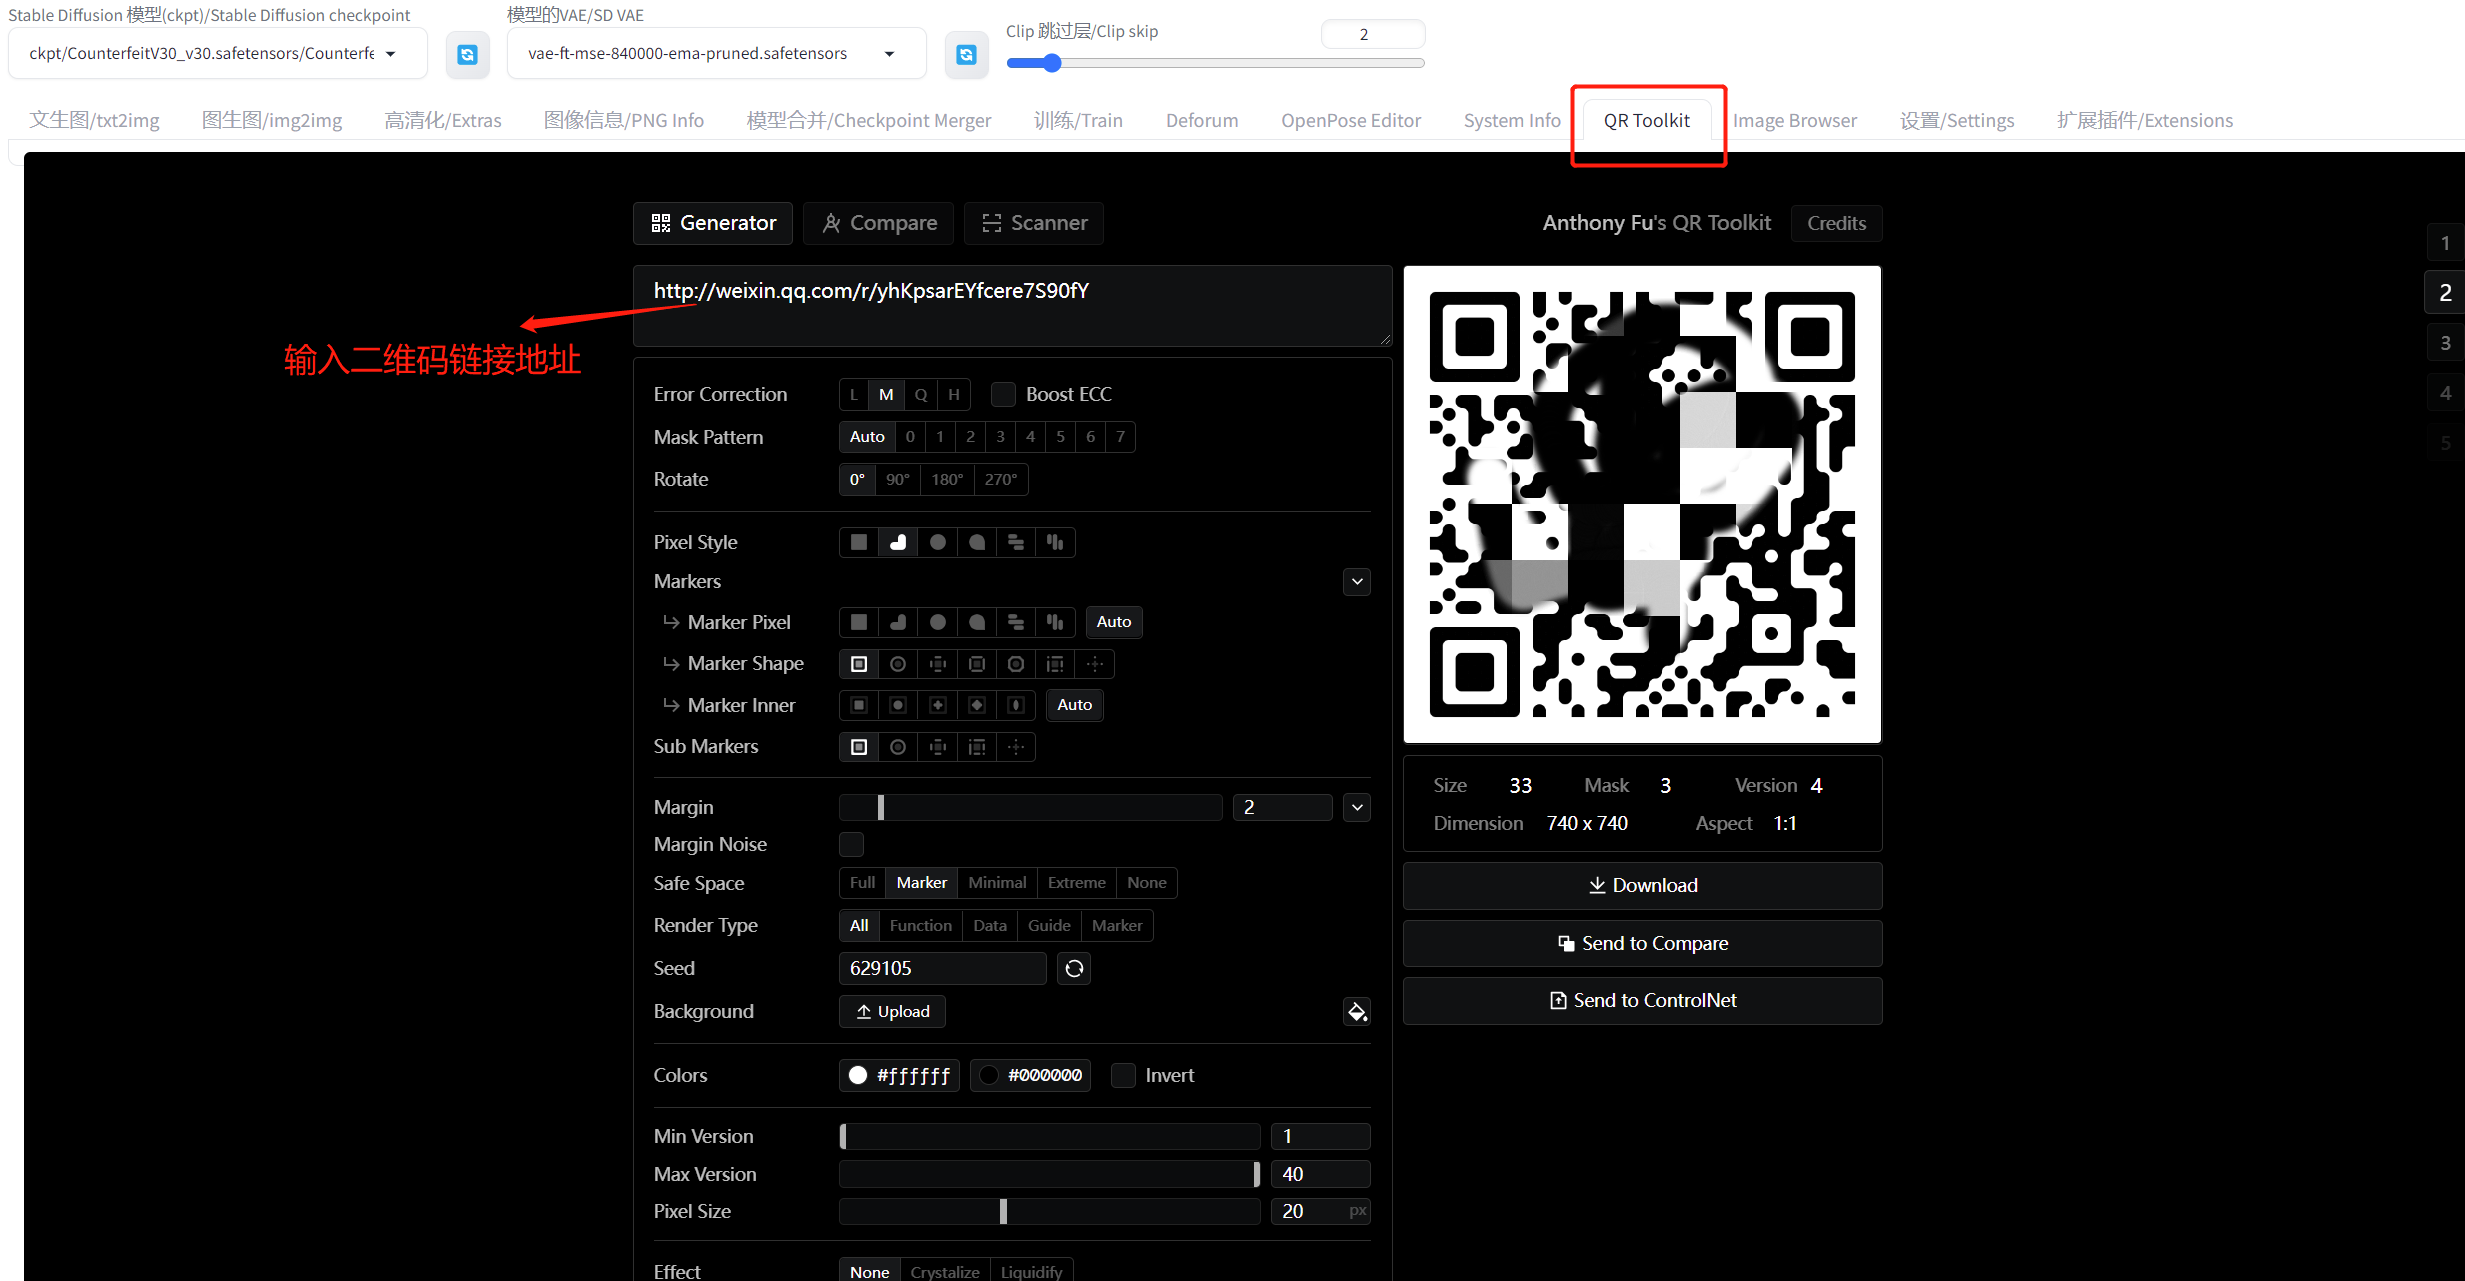This screenshot has height=1281, width=2465.
Task: Select rounded Pixel Style icon
Action: pyautogui.click(x=898, y=542)
